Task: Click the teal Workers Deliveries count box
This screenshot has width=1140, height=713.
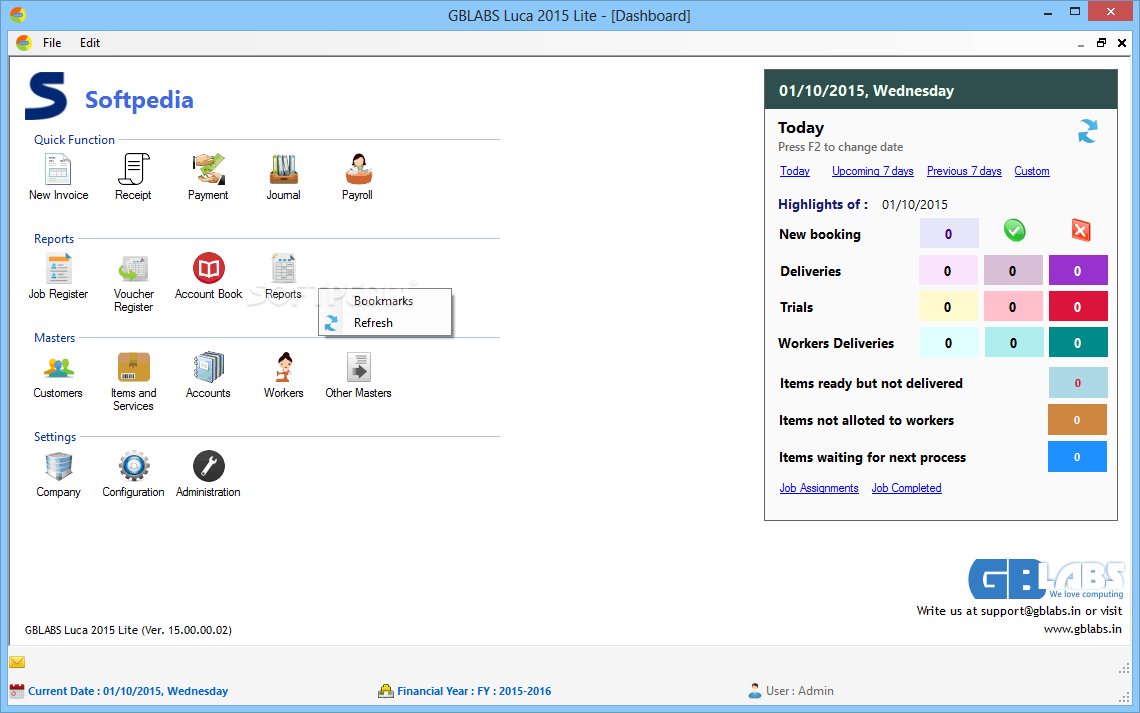Action: point(1078,342)
